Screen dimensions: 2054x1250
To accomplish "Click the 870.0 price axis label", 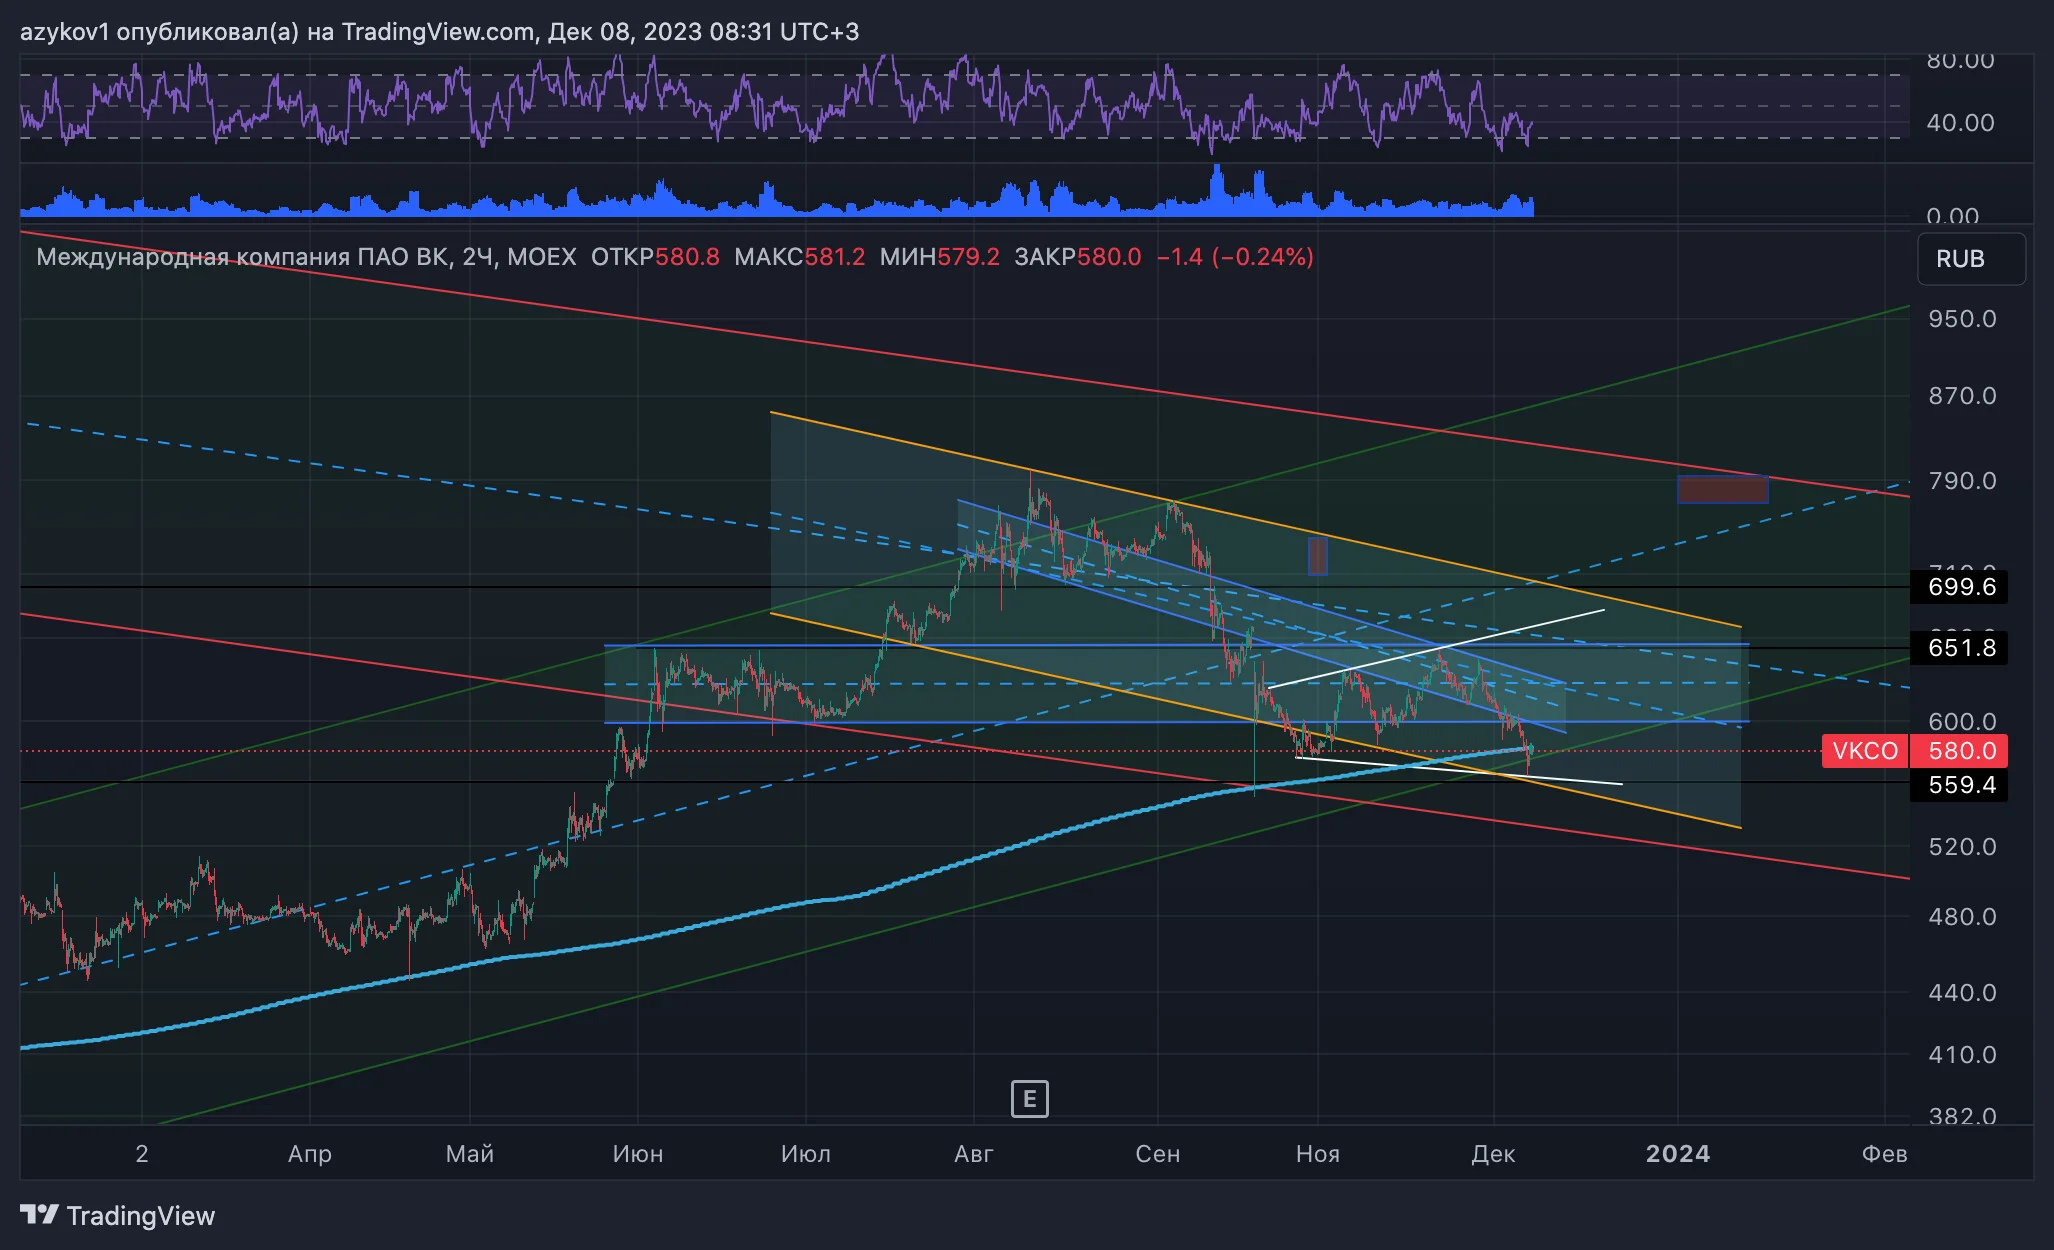I will [x=1962, y=396].
